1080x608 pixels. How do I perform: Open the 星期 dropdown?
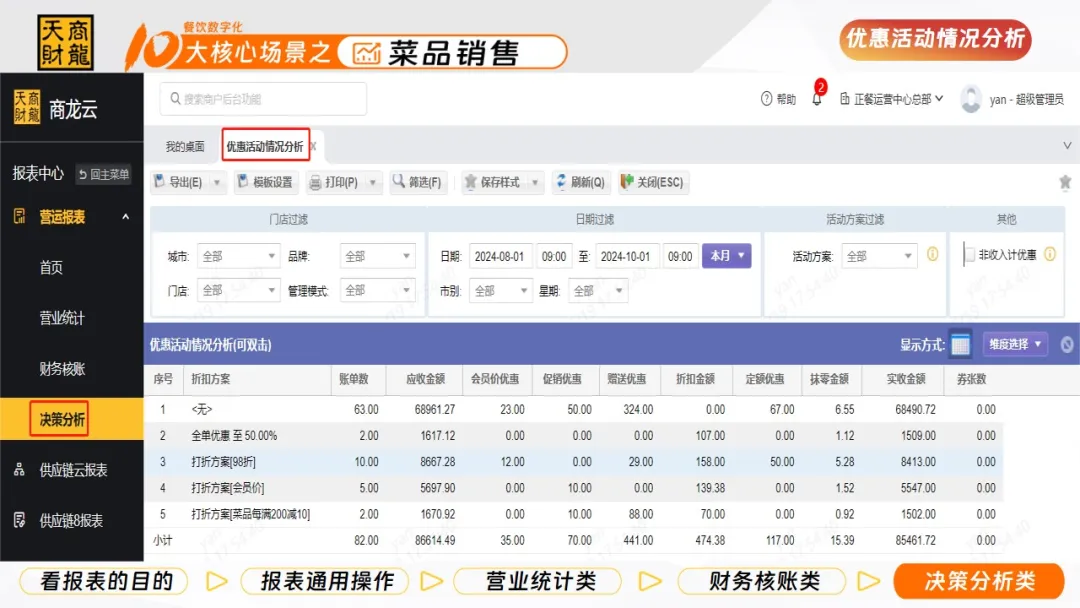(598, 291)
